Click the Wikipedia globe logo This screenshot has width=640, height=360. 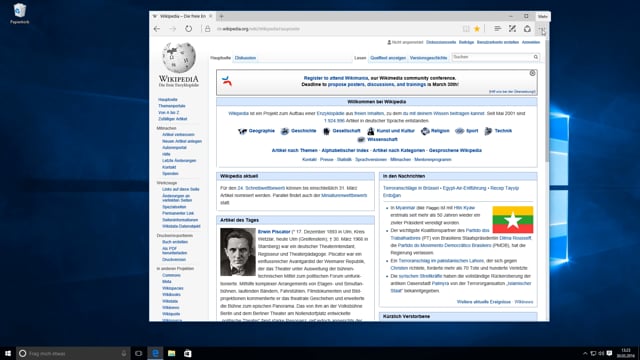[x=179, y=57]
